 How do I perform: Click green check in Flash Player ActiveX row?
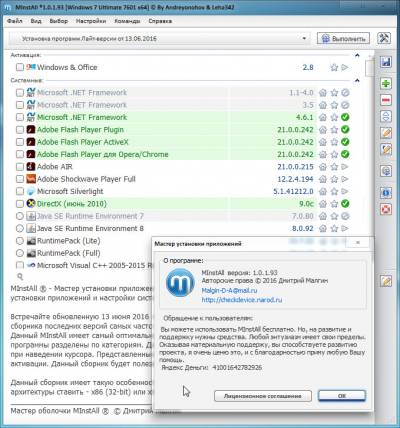coord(345,142)
